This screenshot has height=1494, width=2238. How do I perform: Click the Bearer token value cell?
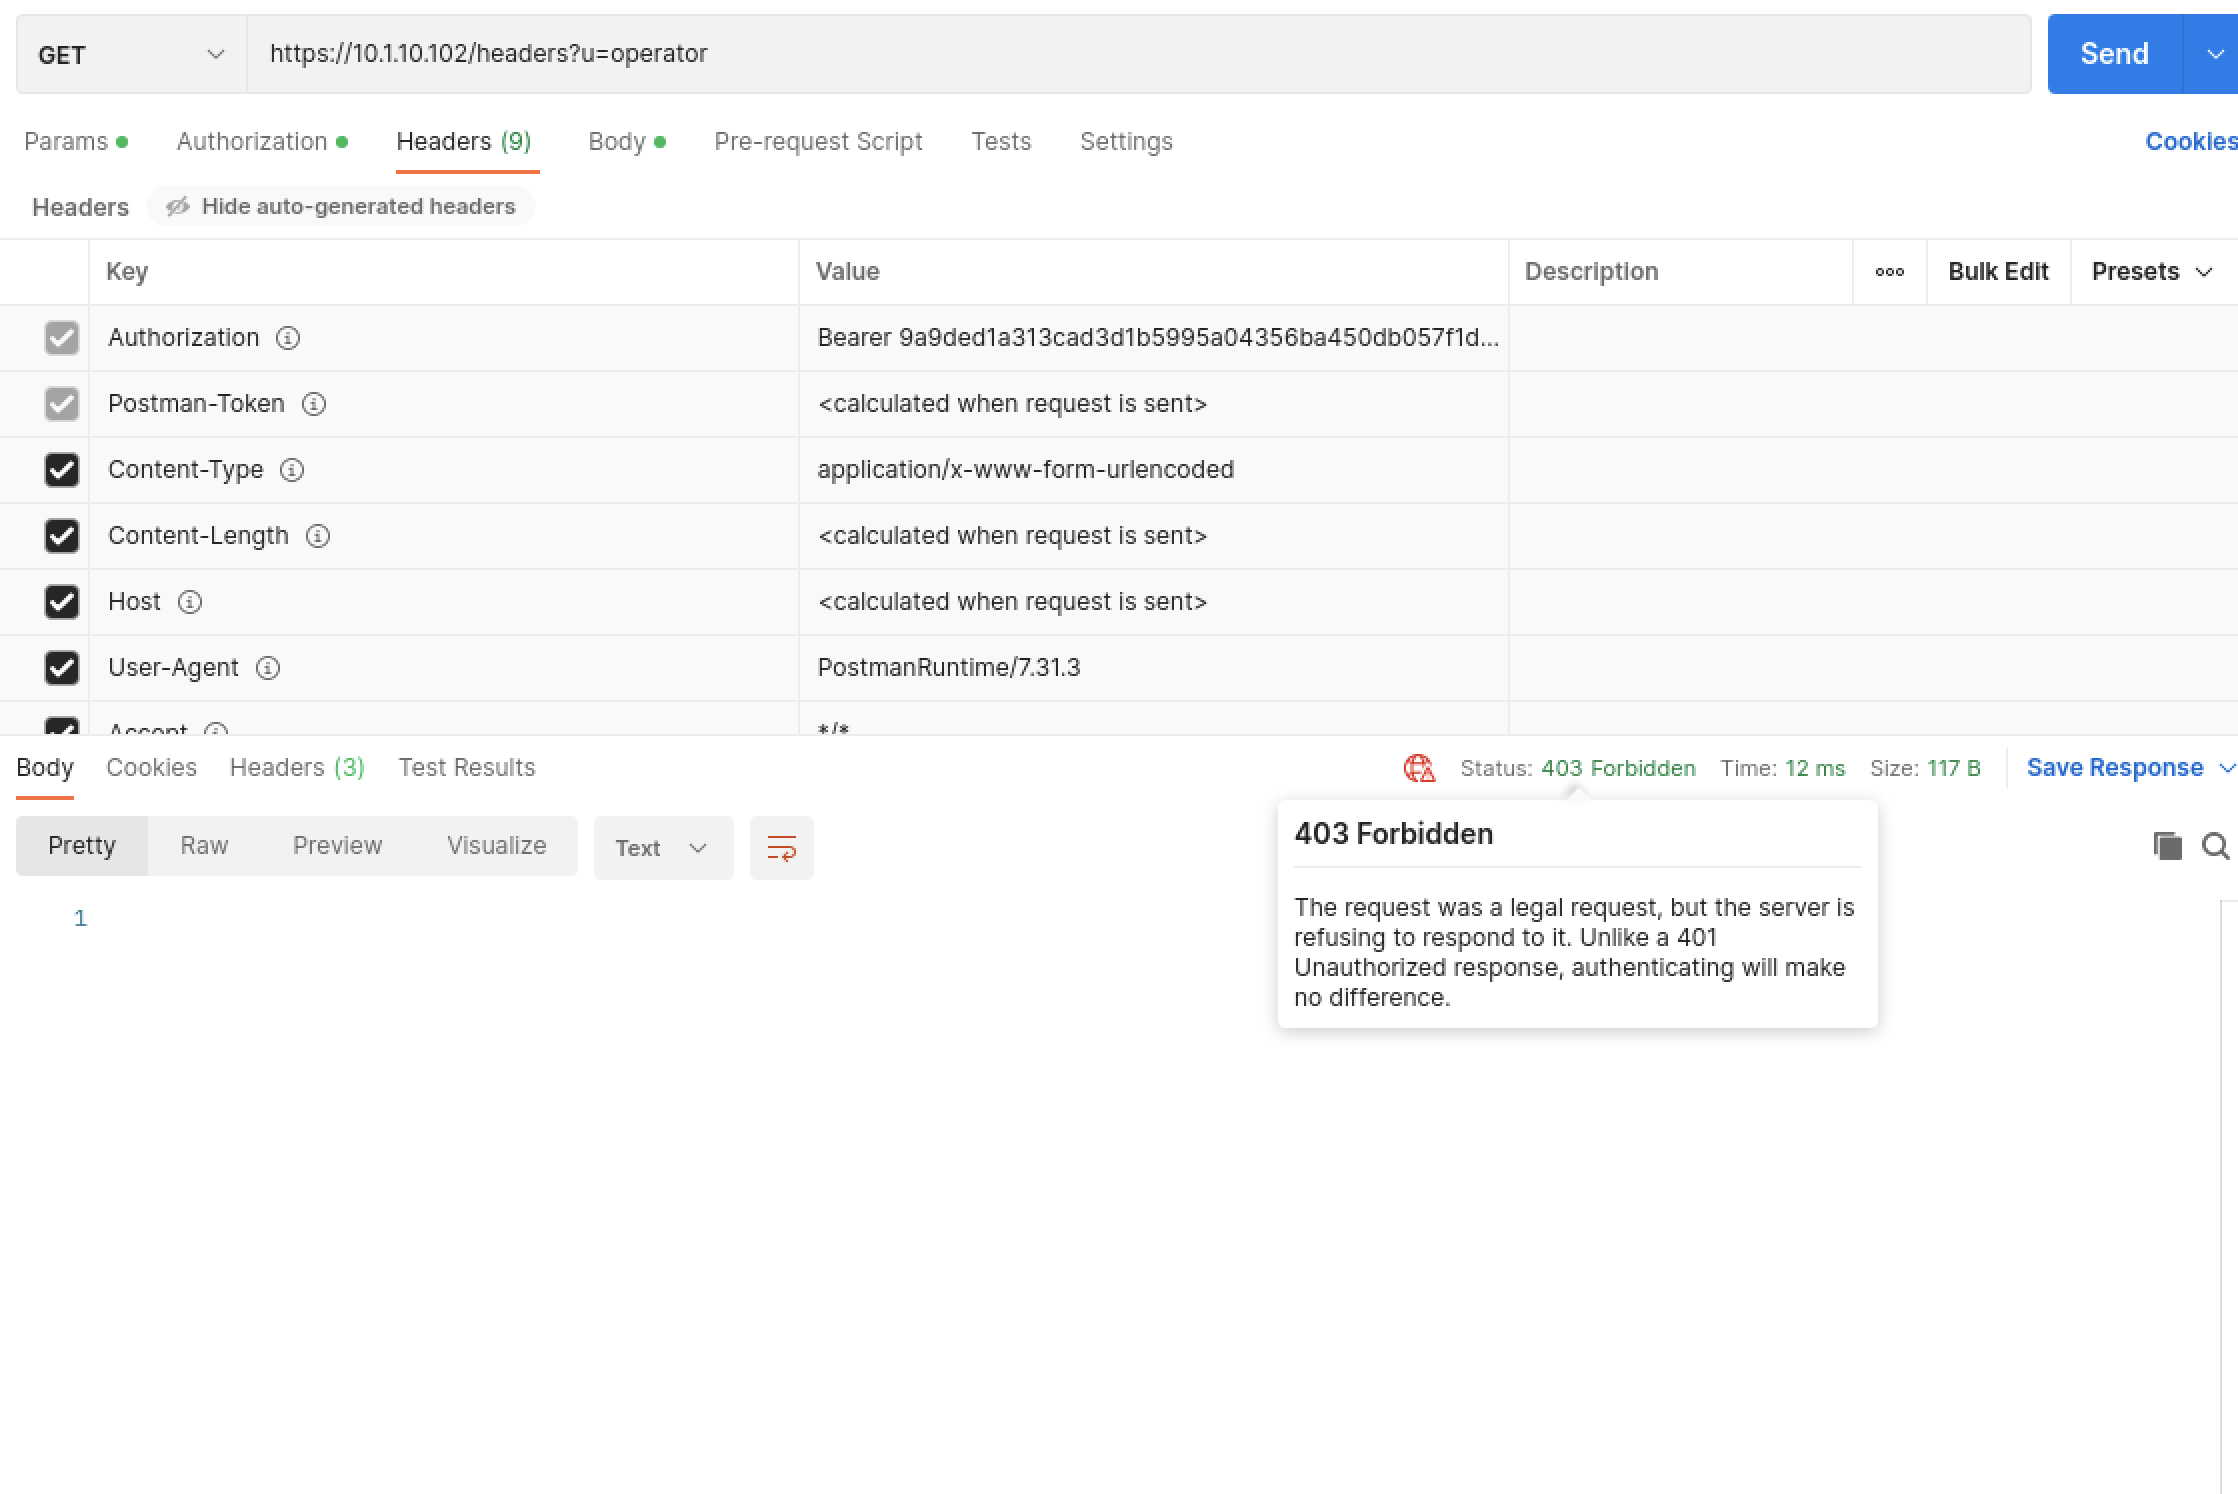(x=1154, y=338)
